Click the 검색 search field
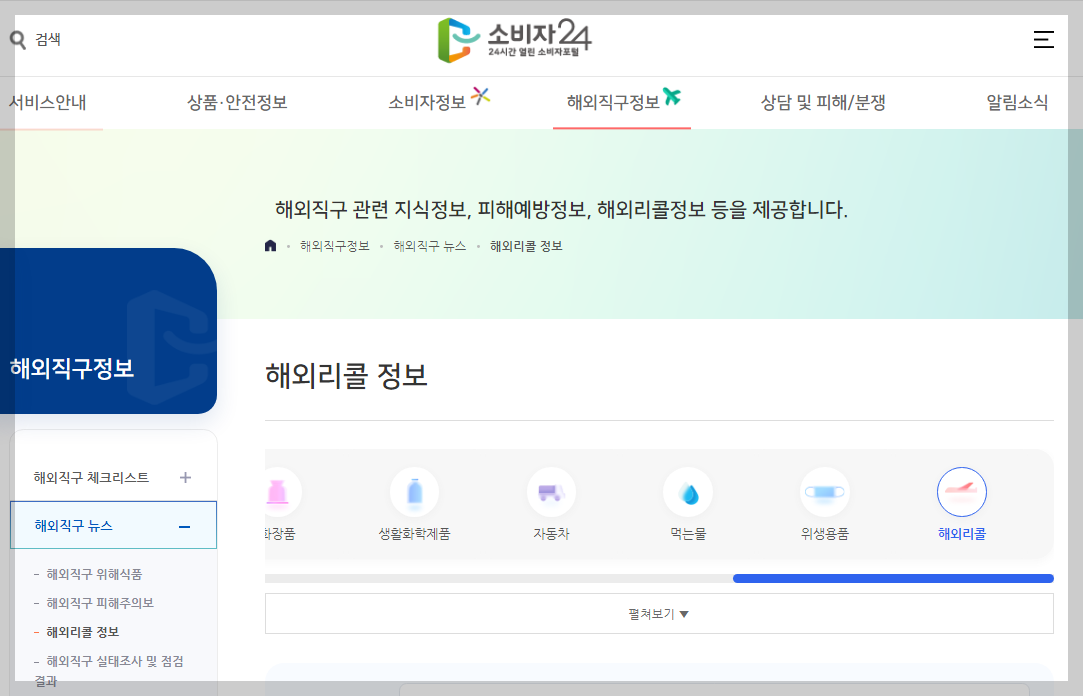This screenshot has width=1083, height=696. pos(48,39)
